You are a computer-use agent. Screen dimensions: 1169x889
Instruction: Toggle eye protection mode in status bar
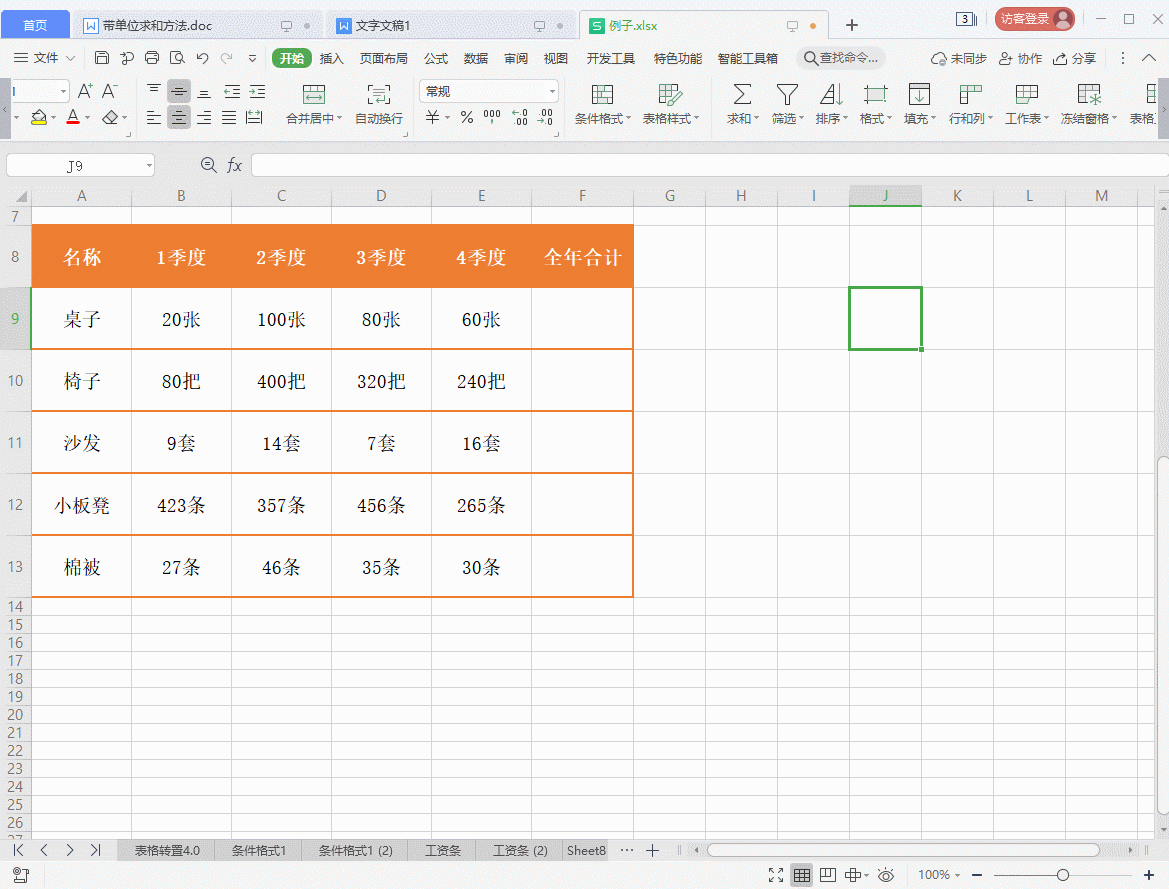point(886,874)
